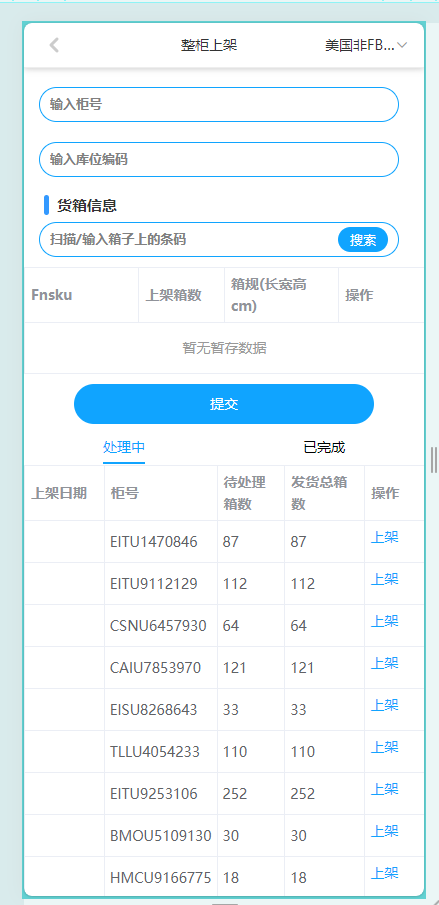Select the CAIU7853970 container number cell
Image resolution: width=439 pixels, height=905 pixels.
click(161, 668)
